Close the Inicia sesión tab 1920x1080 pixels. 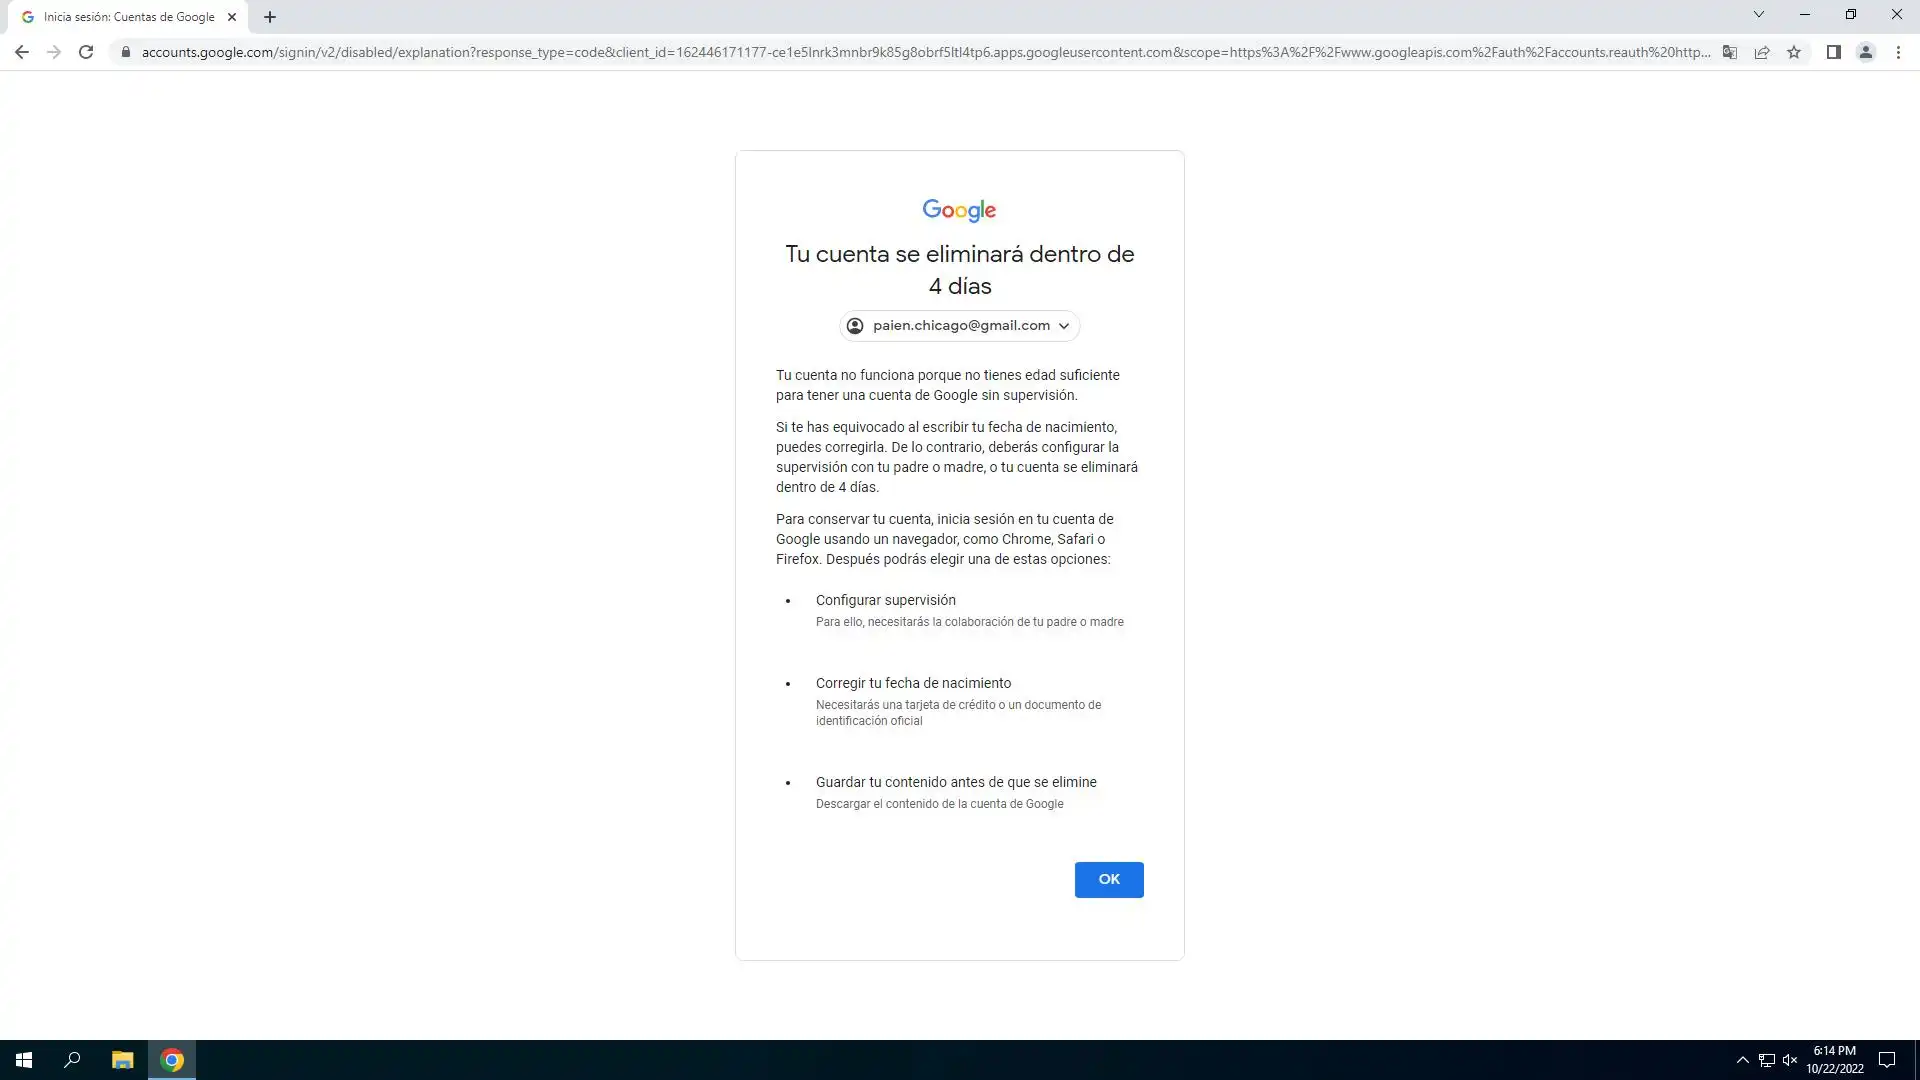tap(232, 17)
